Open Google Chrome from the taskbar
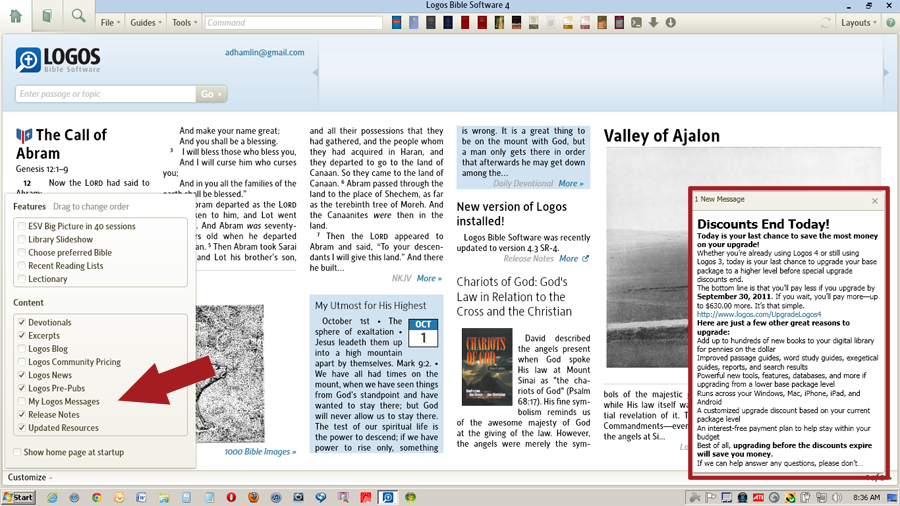This screenshot has height=506, width=900. [x=96, y=497]
